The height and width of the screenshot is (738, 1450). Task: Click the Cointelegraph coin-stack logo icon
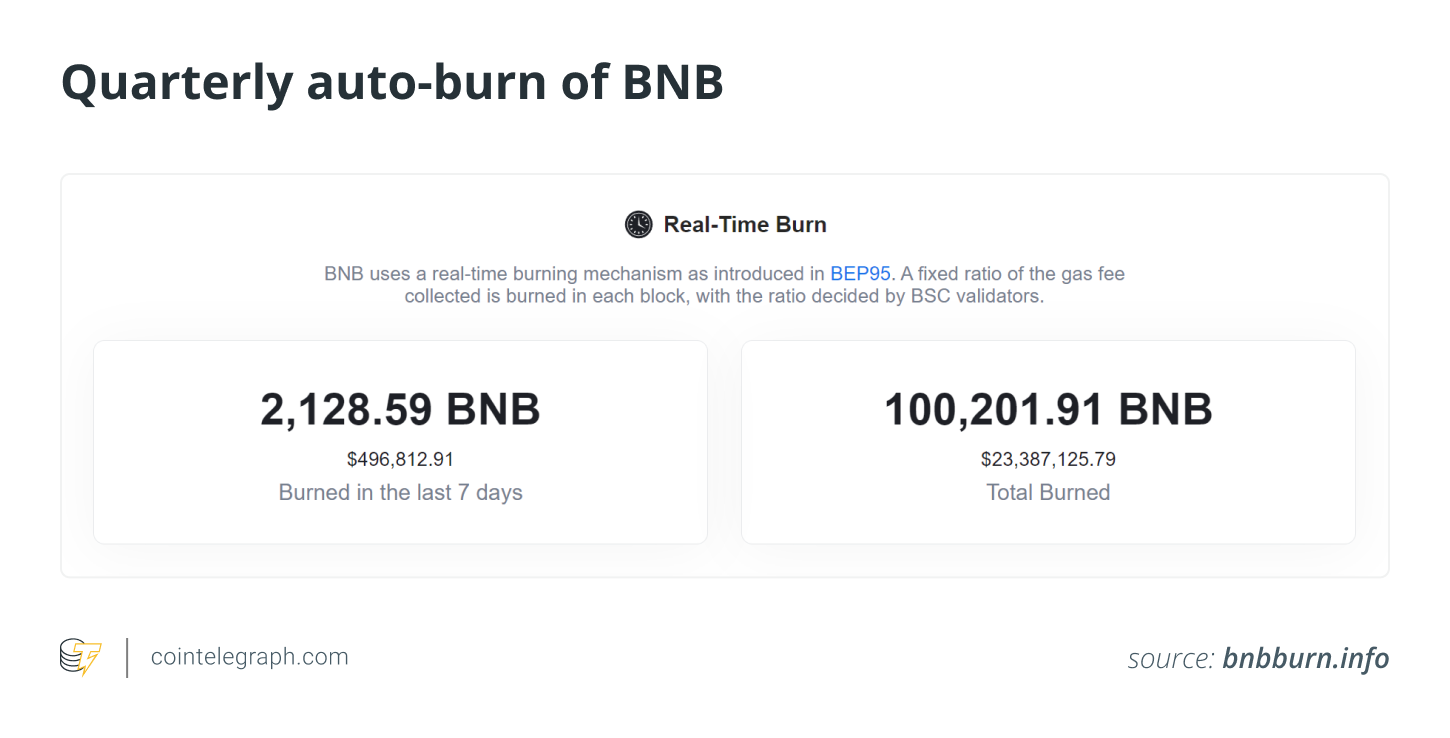click(x=80, y=657)
